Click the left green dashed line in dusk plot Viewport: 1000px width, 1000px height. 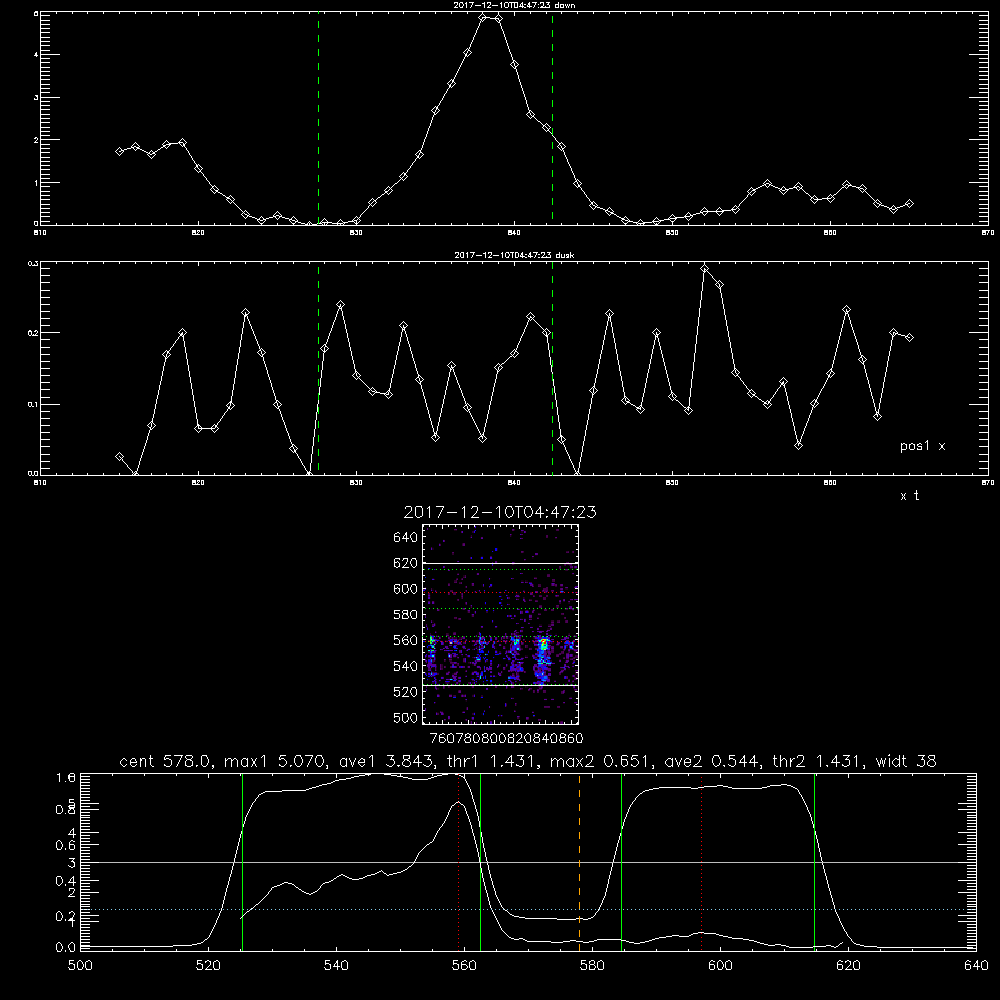(318, 369)
